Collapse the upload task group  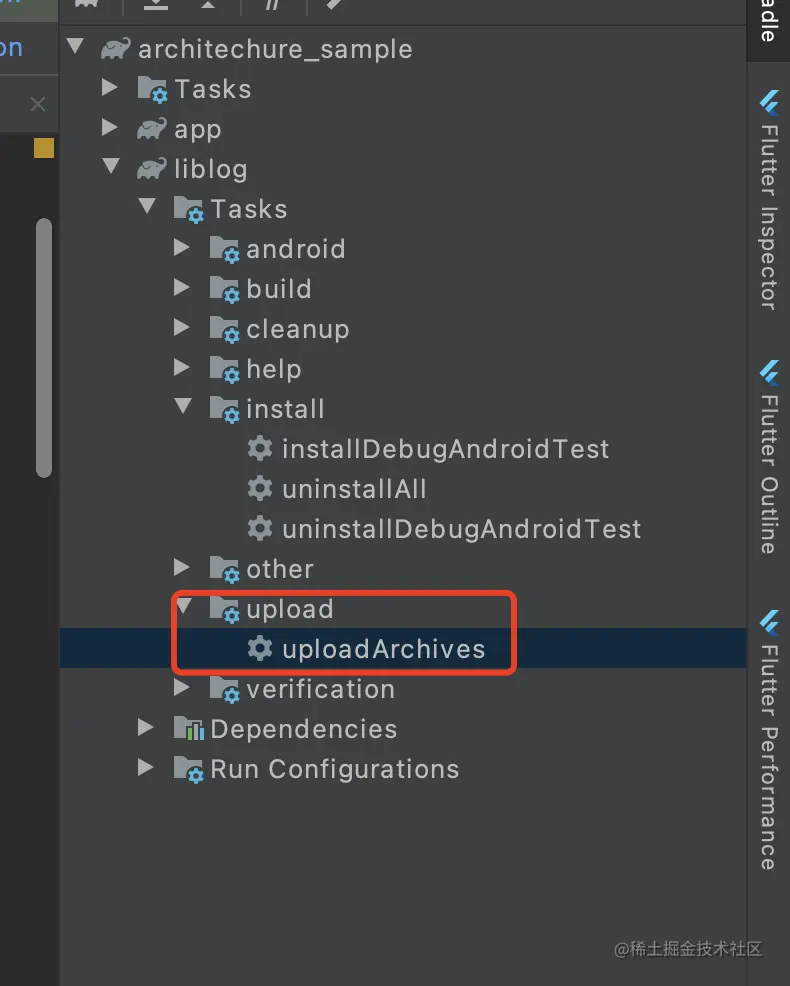coord(182,608)
